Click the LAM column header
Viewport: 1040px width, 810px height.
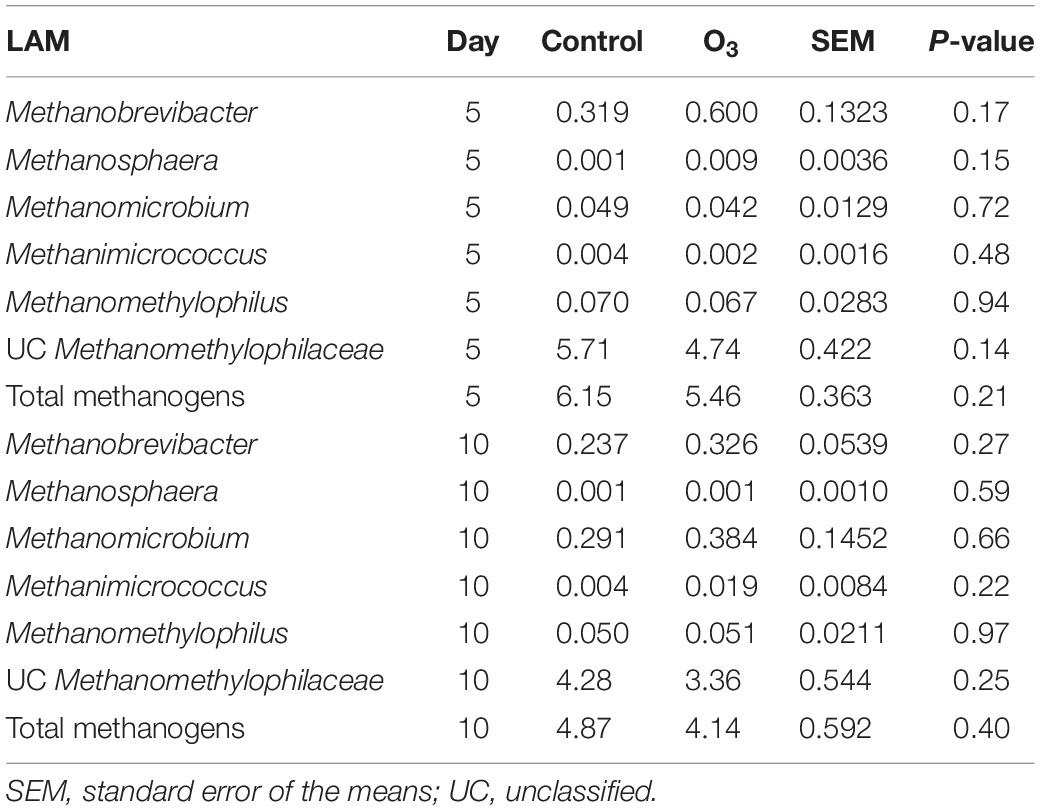click(38, 41)
